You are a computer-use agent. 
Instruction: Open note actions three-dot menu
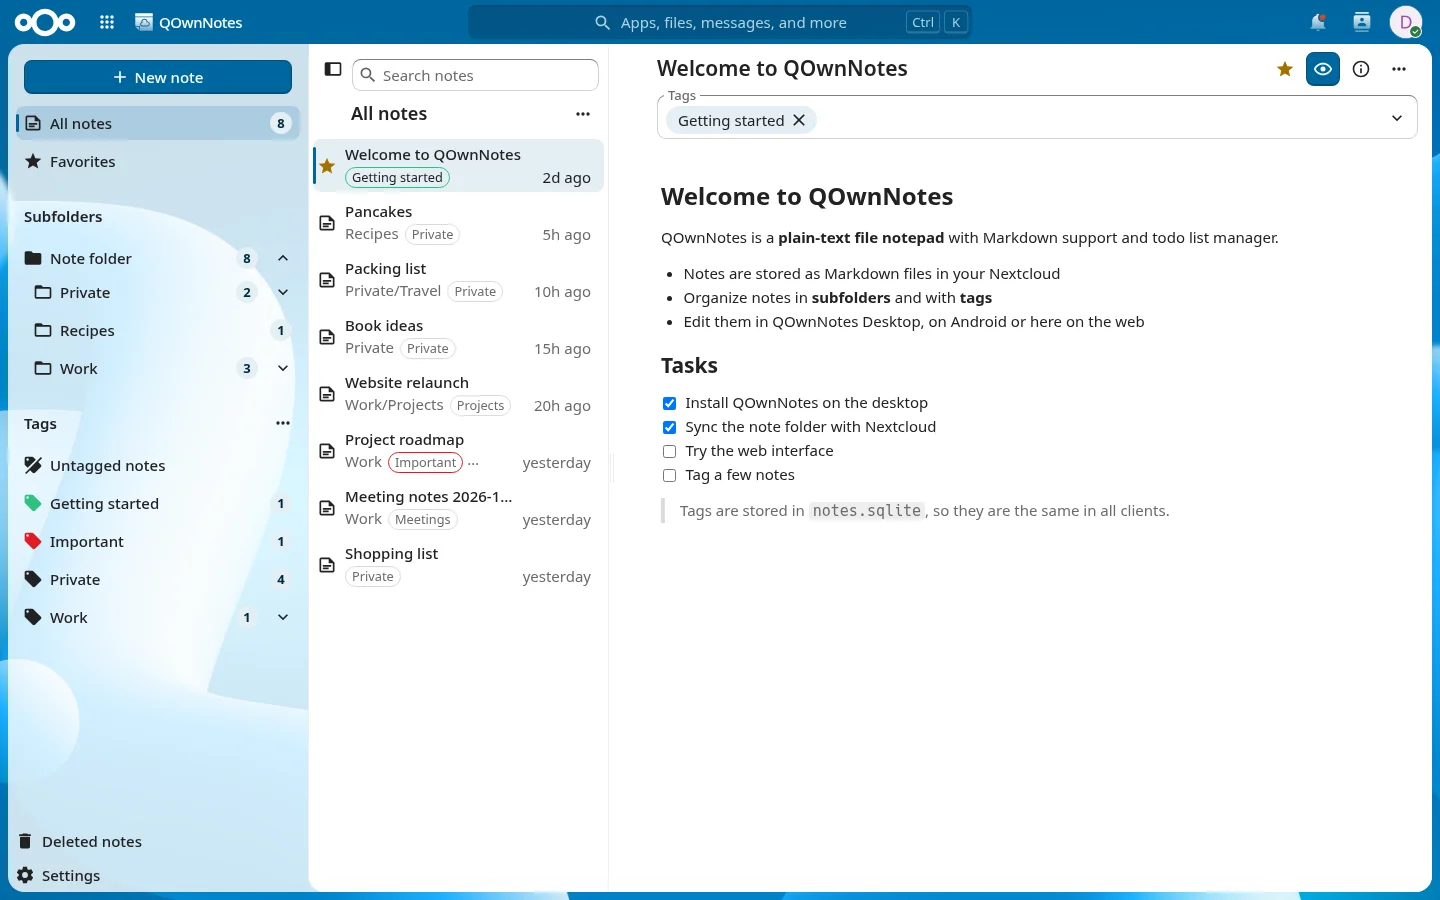[x=1399, y=69]
